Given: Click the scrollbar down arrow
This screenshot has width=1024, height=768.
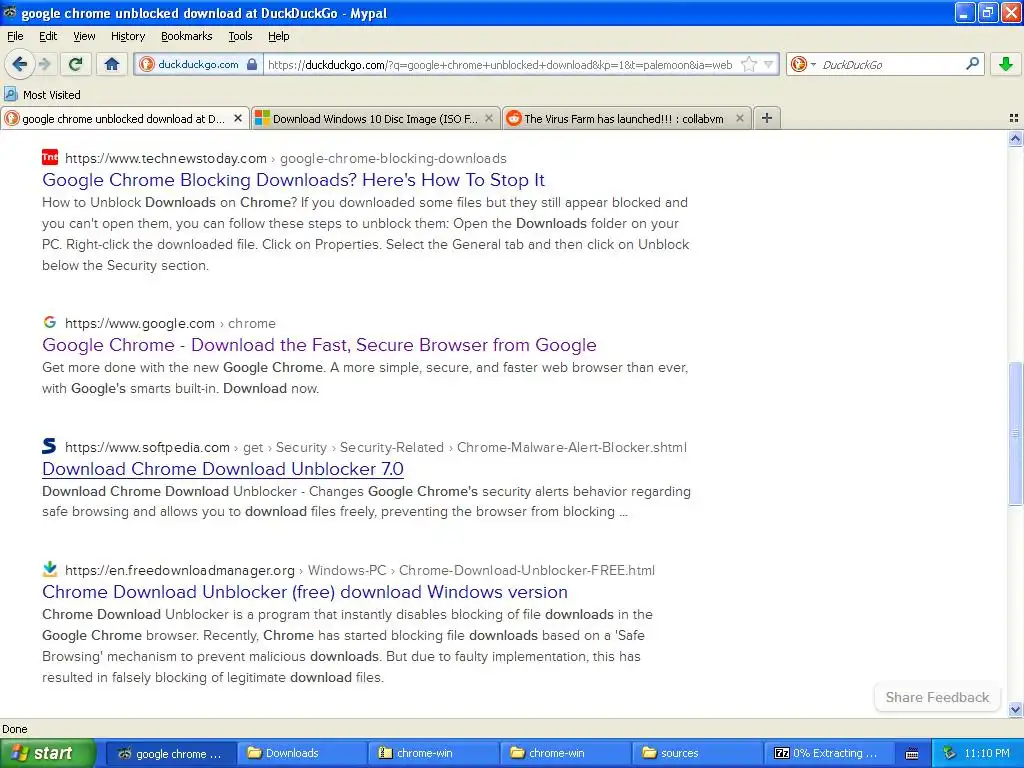Looking at the screenshot, I should (x=1015, y=709).
